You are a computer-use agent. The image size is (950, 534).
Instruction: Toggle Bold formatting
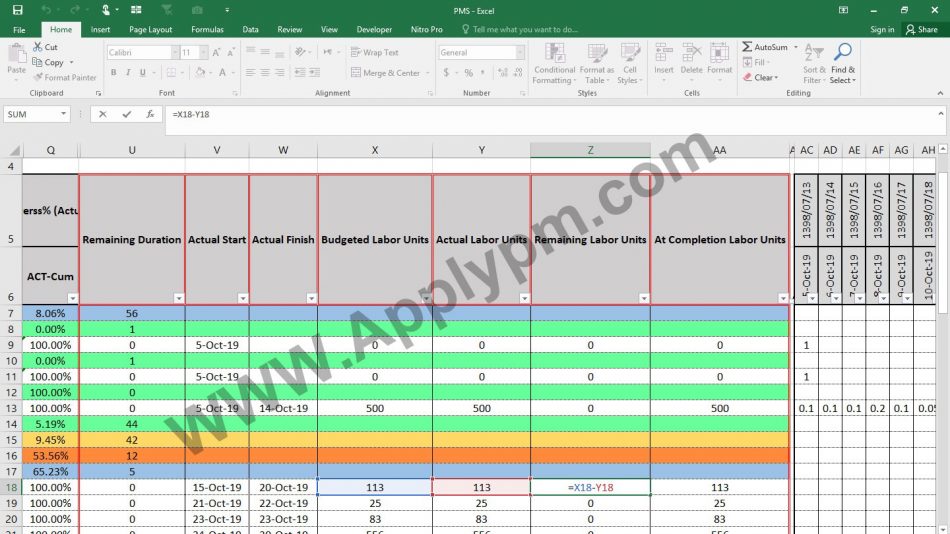coord(113,73)
